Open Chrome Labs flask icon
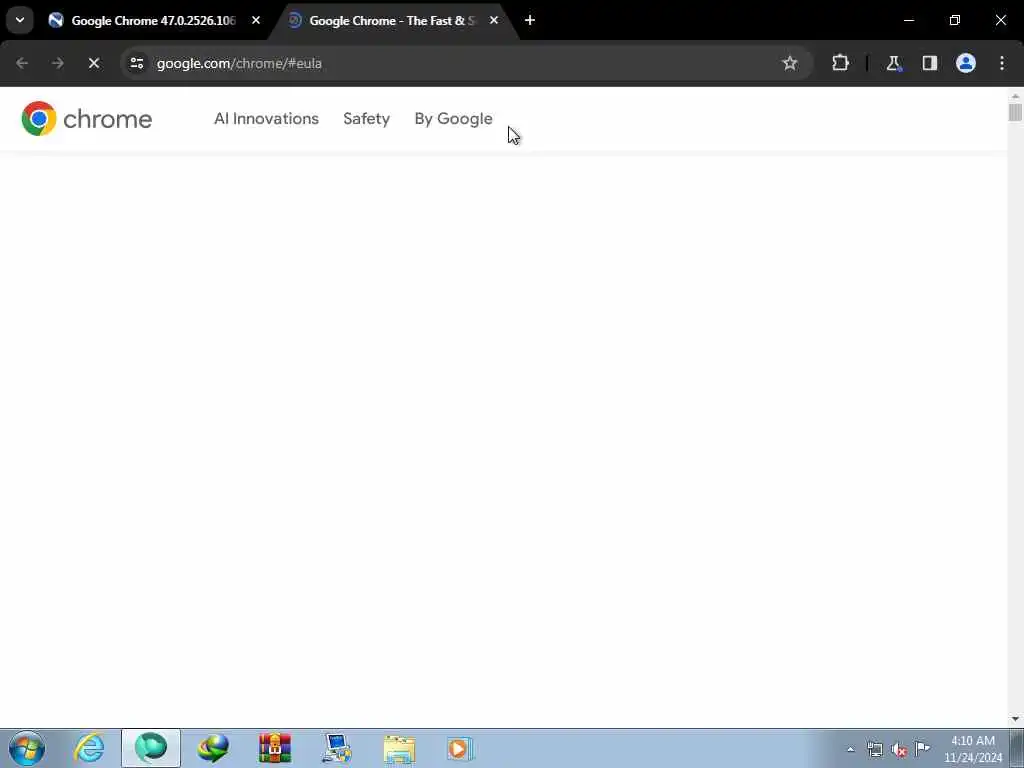Viewport: 1024px width, 768px height. click(x=893, y=63)
